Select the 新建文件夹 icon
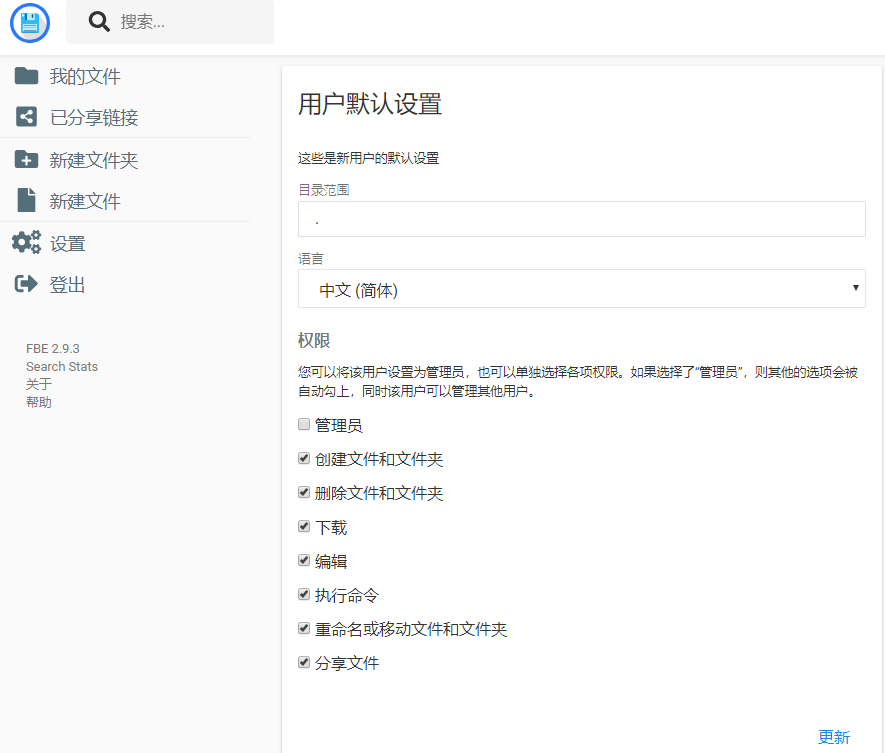This screenshot has height=753, width=885. (x=26, y=158)
